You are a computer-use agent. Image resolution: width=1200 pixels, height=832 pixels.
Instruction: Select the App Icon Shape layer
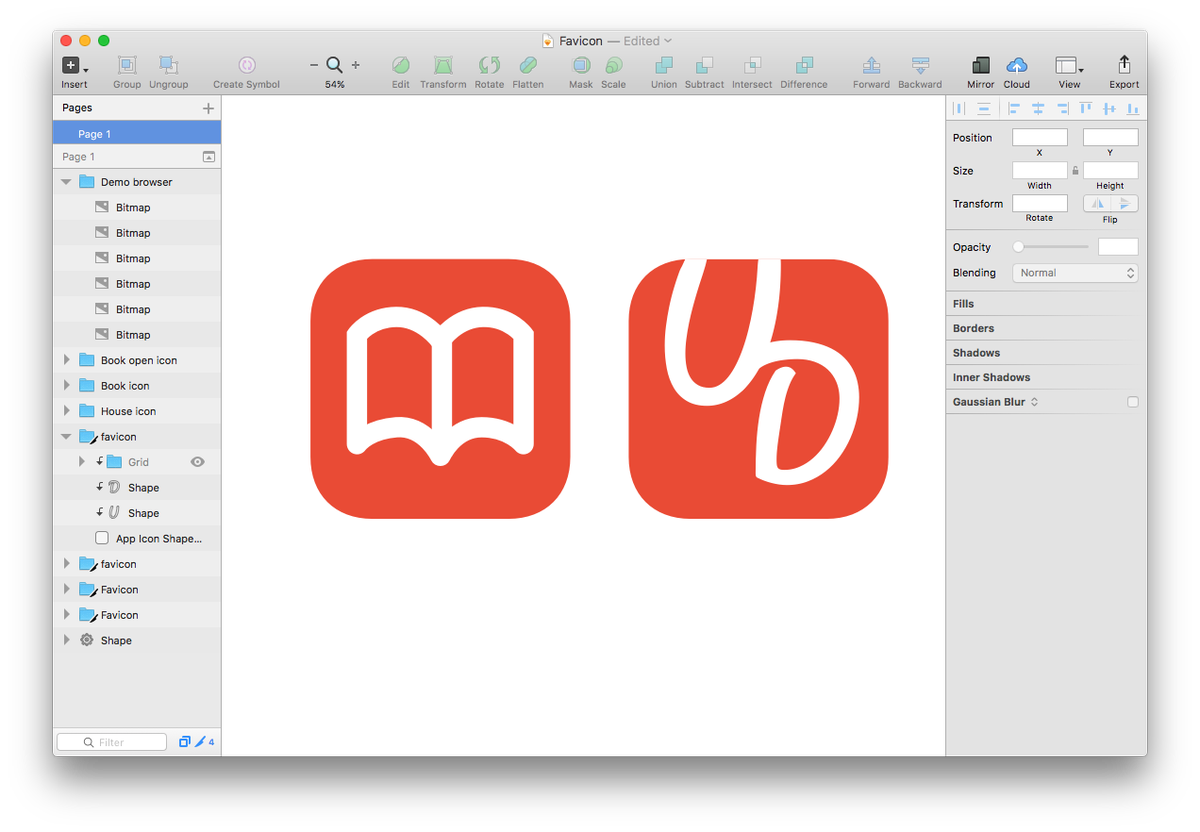(x=137, y=538)
